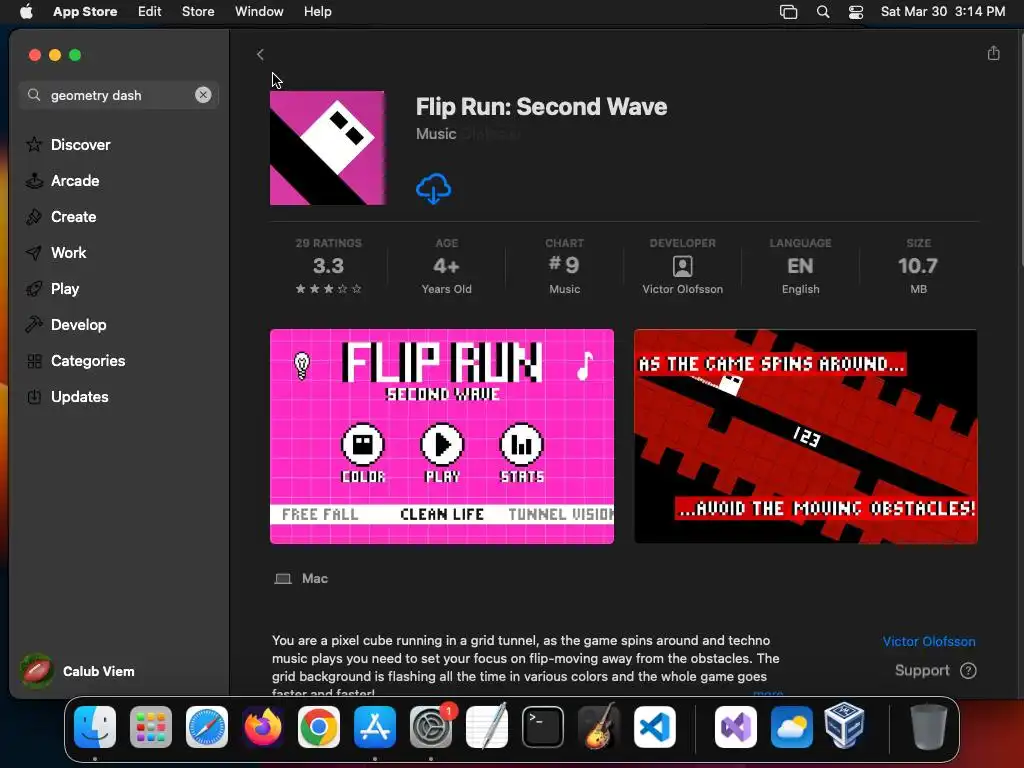
Task: Click the search field with geometry dash
Action: 118,95
